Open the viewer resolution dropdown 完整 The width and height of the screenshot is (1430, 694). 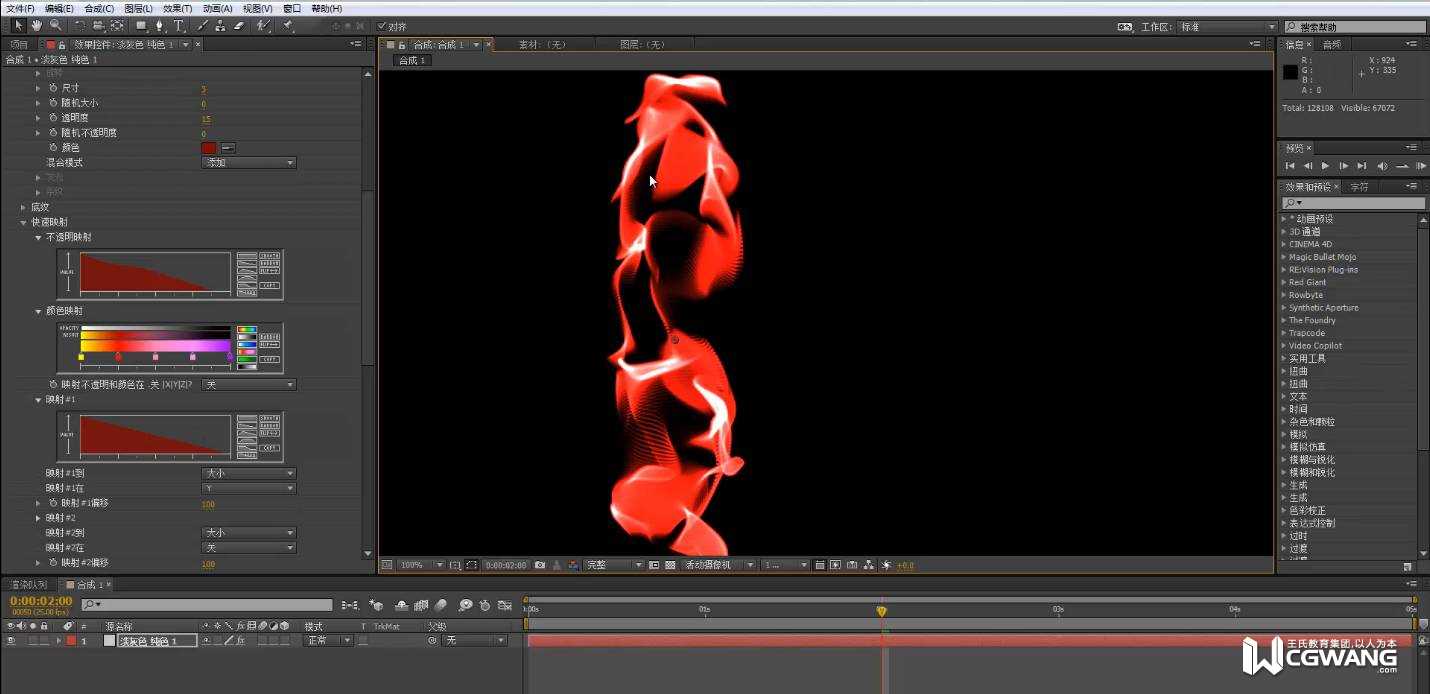(614, 565)
